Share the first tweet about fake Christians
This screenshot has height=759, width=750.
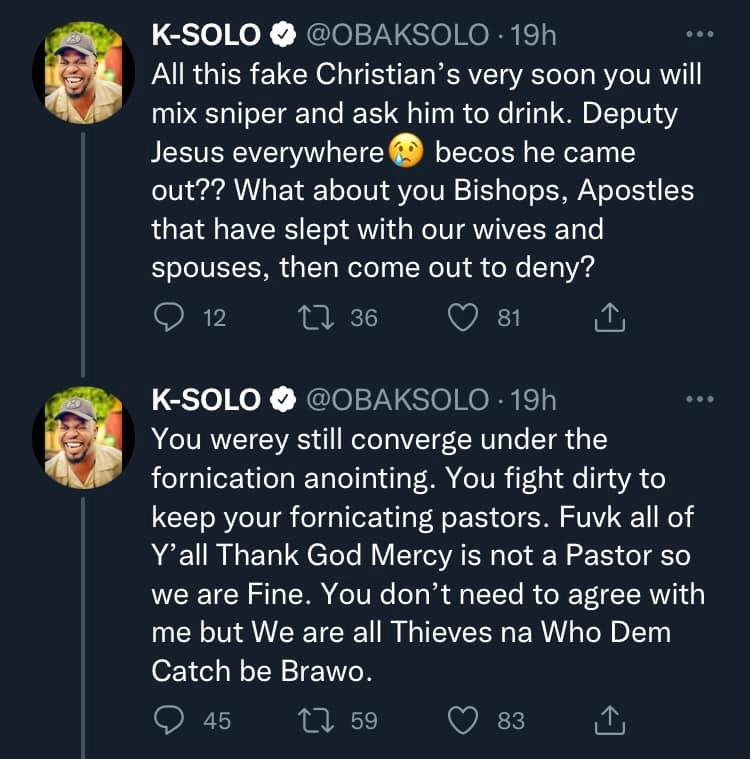609,318
